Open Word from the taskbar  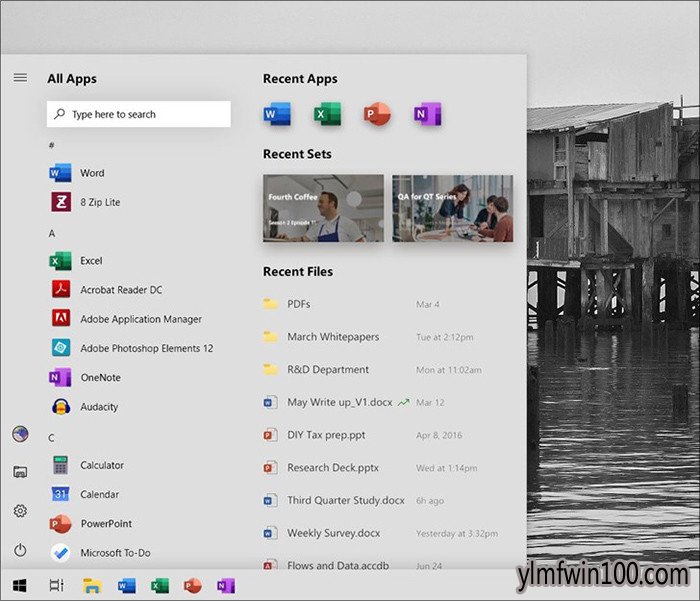click(126, 585)
